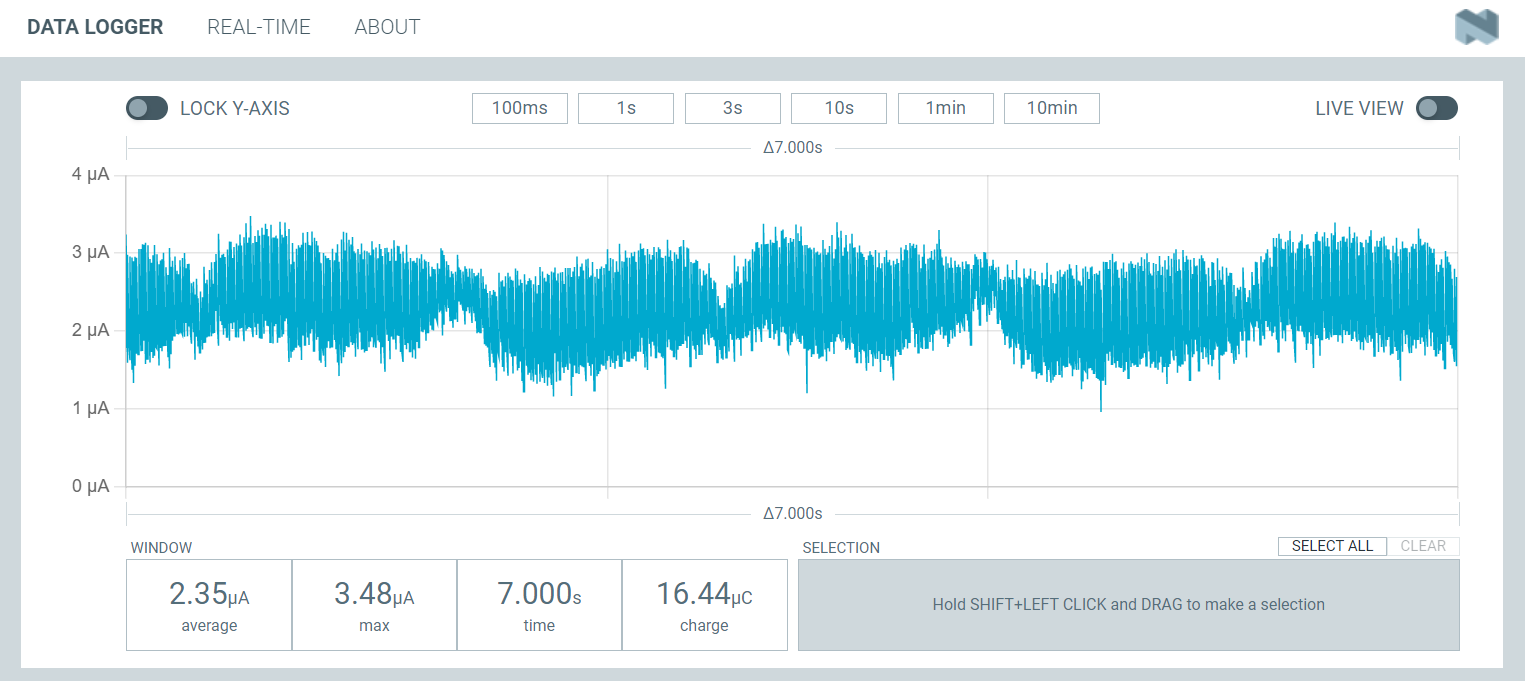The image size is (1525, 681).
Task: Click the 3 µA axis label
Action: [90, 252]
